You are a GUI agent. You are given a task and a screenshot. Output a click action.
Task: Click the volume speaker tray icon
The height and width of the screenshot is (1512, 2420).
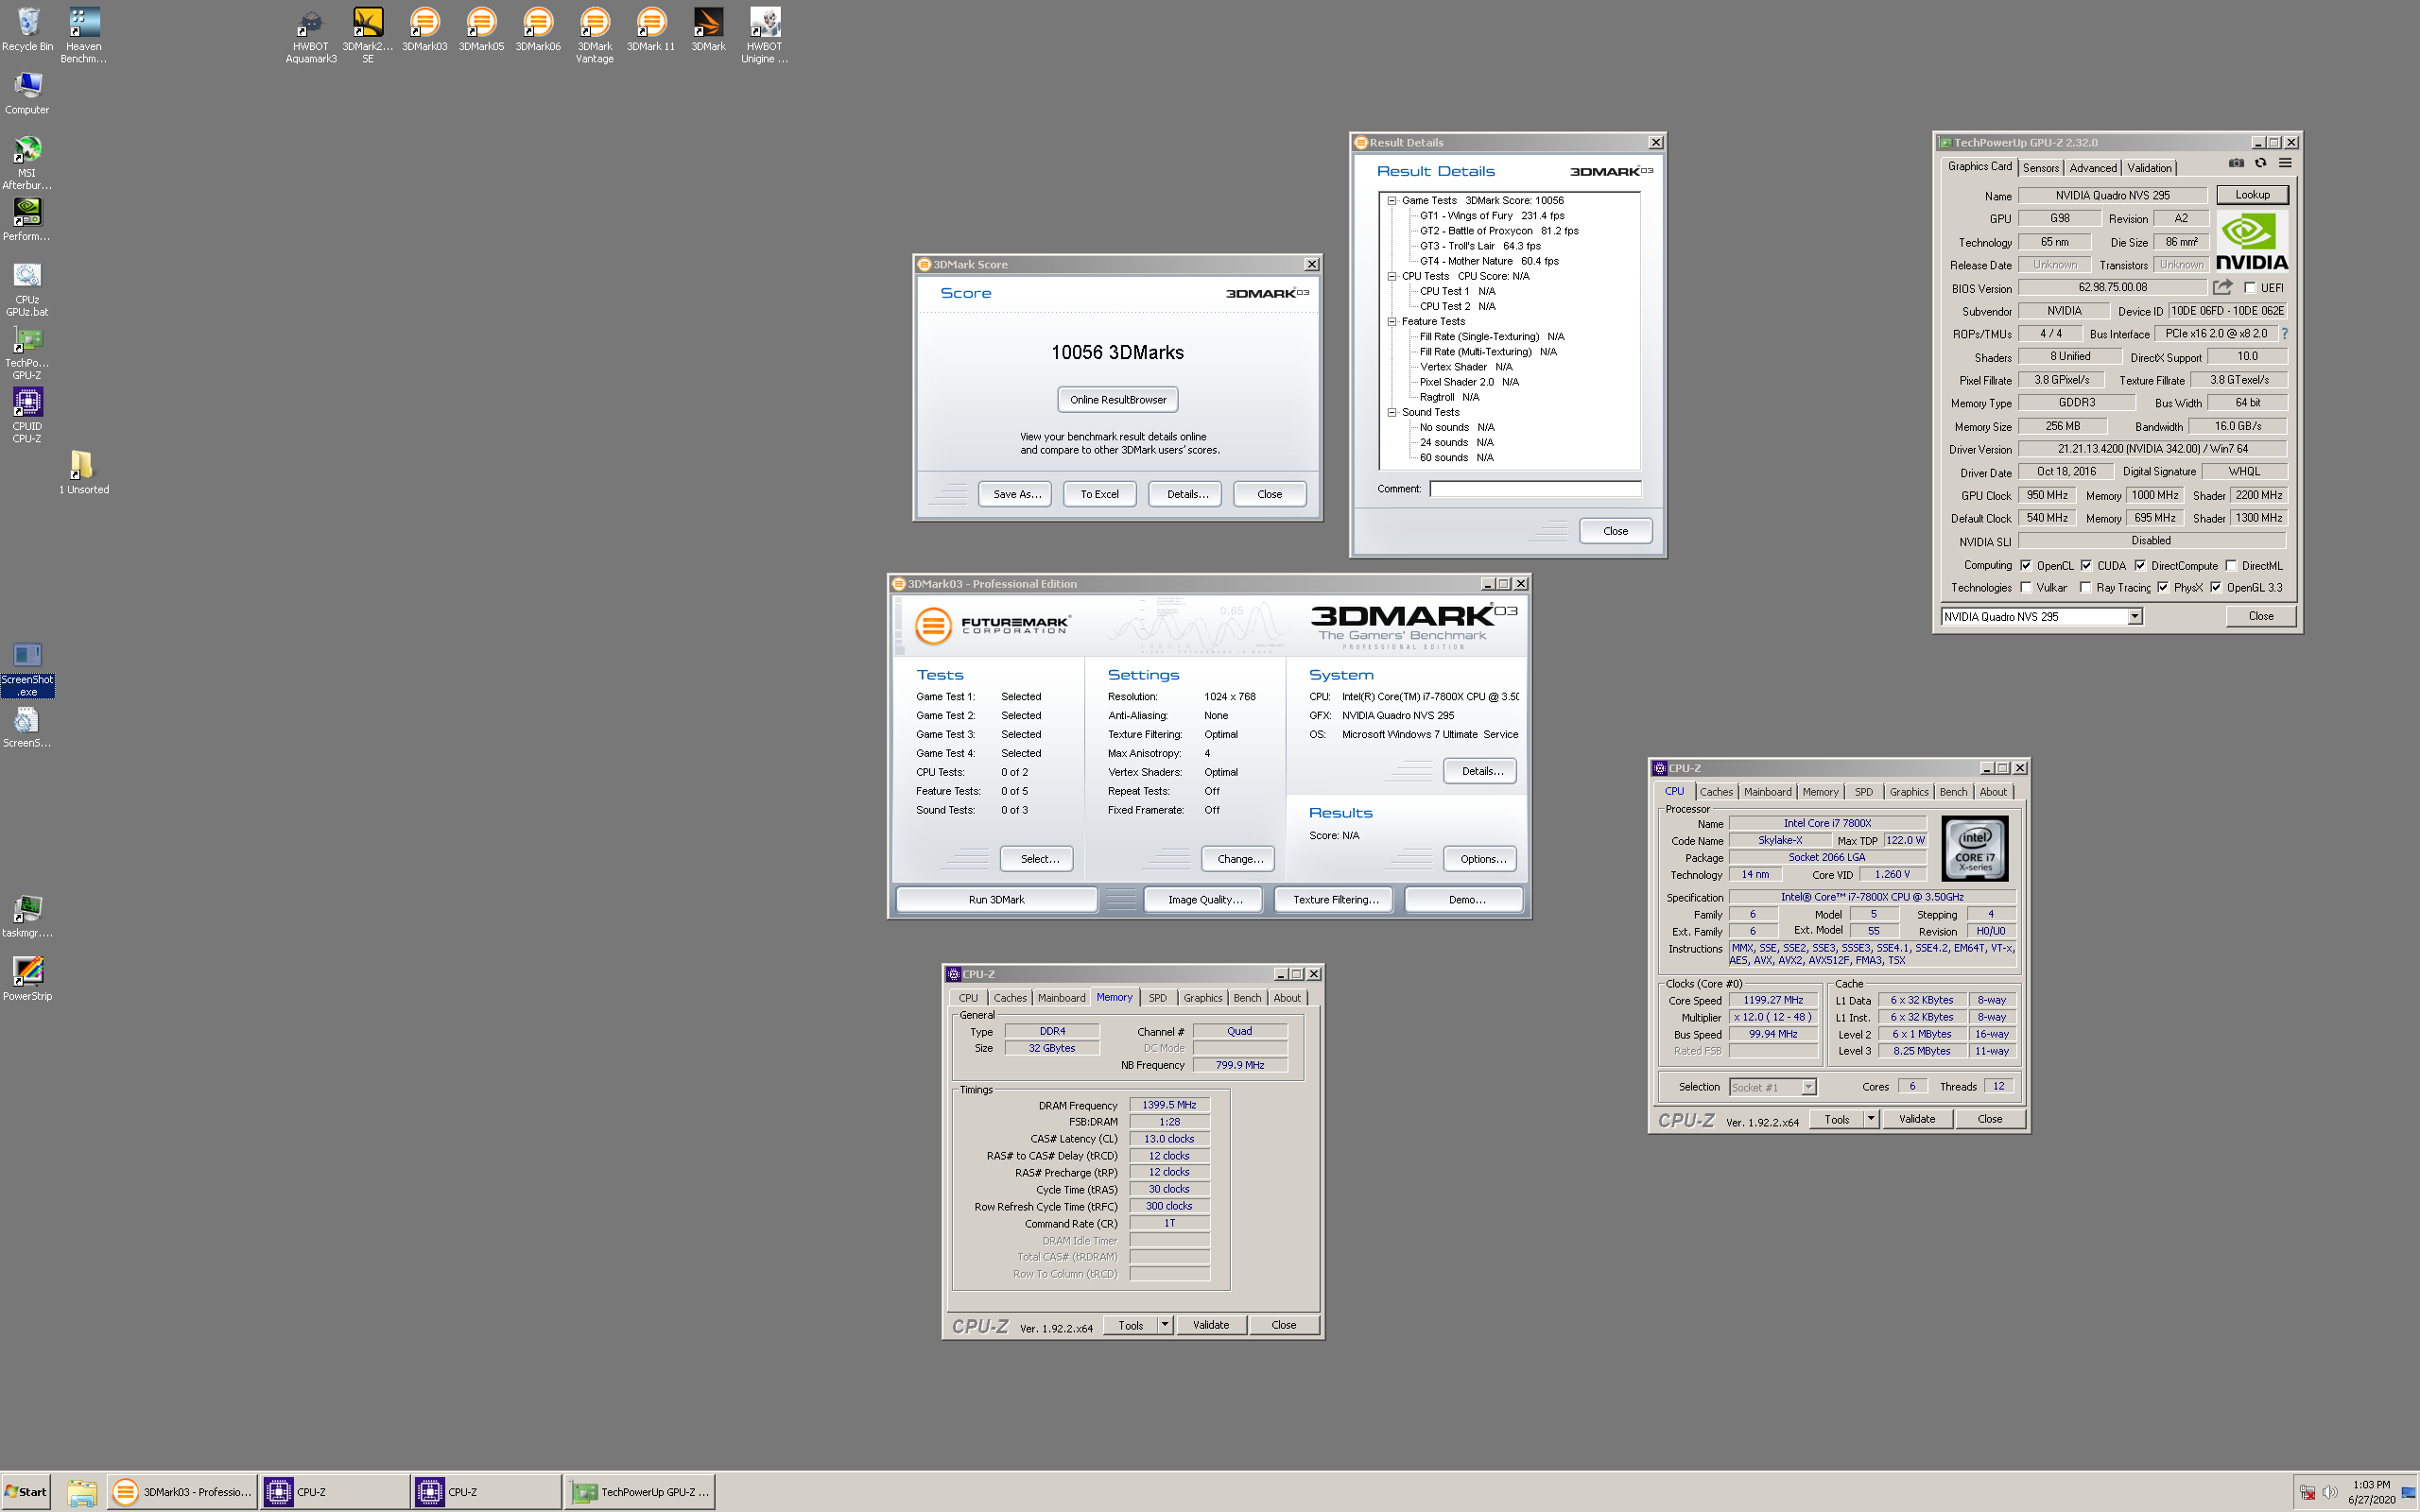point(2329,1491)
